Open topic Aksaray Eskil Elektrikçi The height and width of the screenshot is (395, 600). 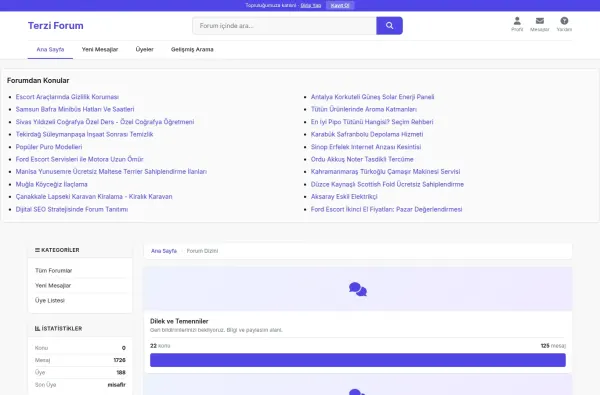[x=344, y=196]
